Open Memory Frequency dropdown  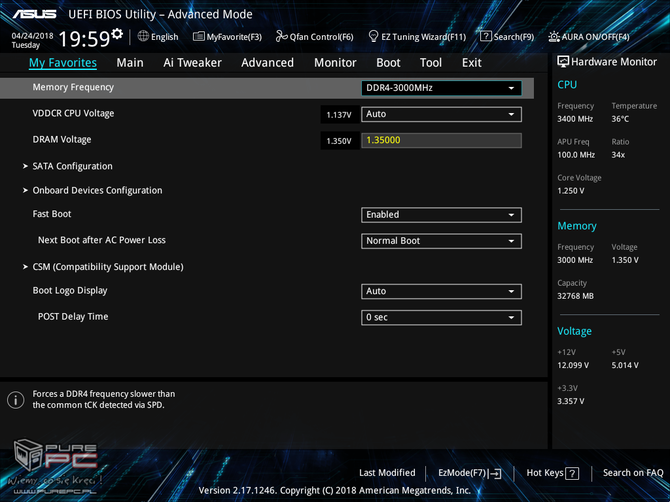[441, 88]
